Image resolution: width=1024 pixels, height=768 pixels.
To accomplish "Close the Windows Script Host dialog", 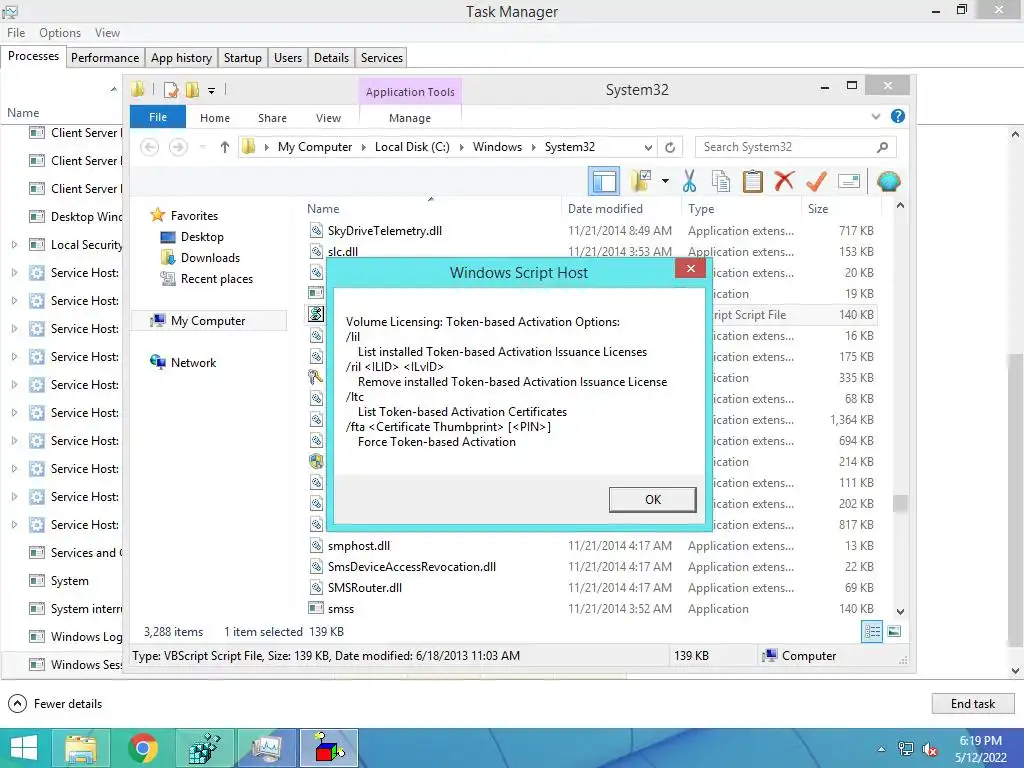I will point(690,268).
